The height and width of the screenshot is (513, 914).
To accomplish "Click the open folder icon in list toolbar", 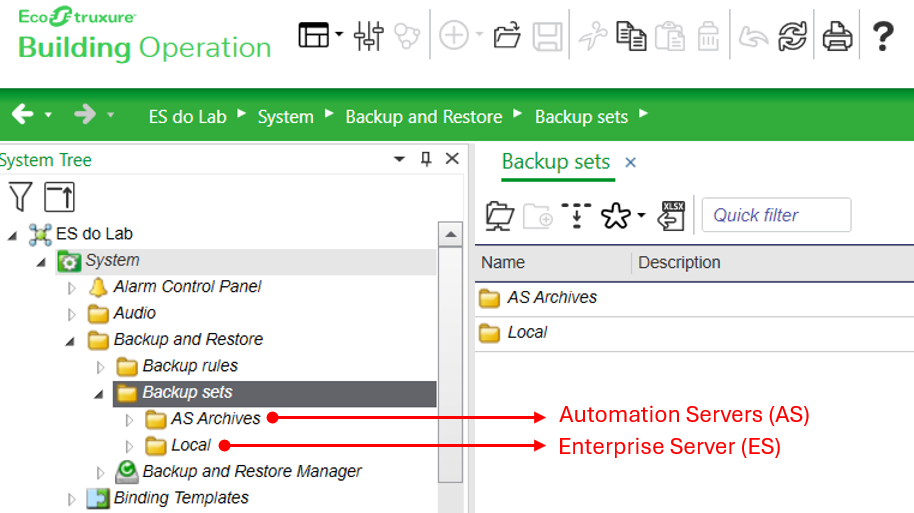I will point(500,216).
